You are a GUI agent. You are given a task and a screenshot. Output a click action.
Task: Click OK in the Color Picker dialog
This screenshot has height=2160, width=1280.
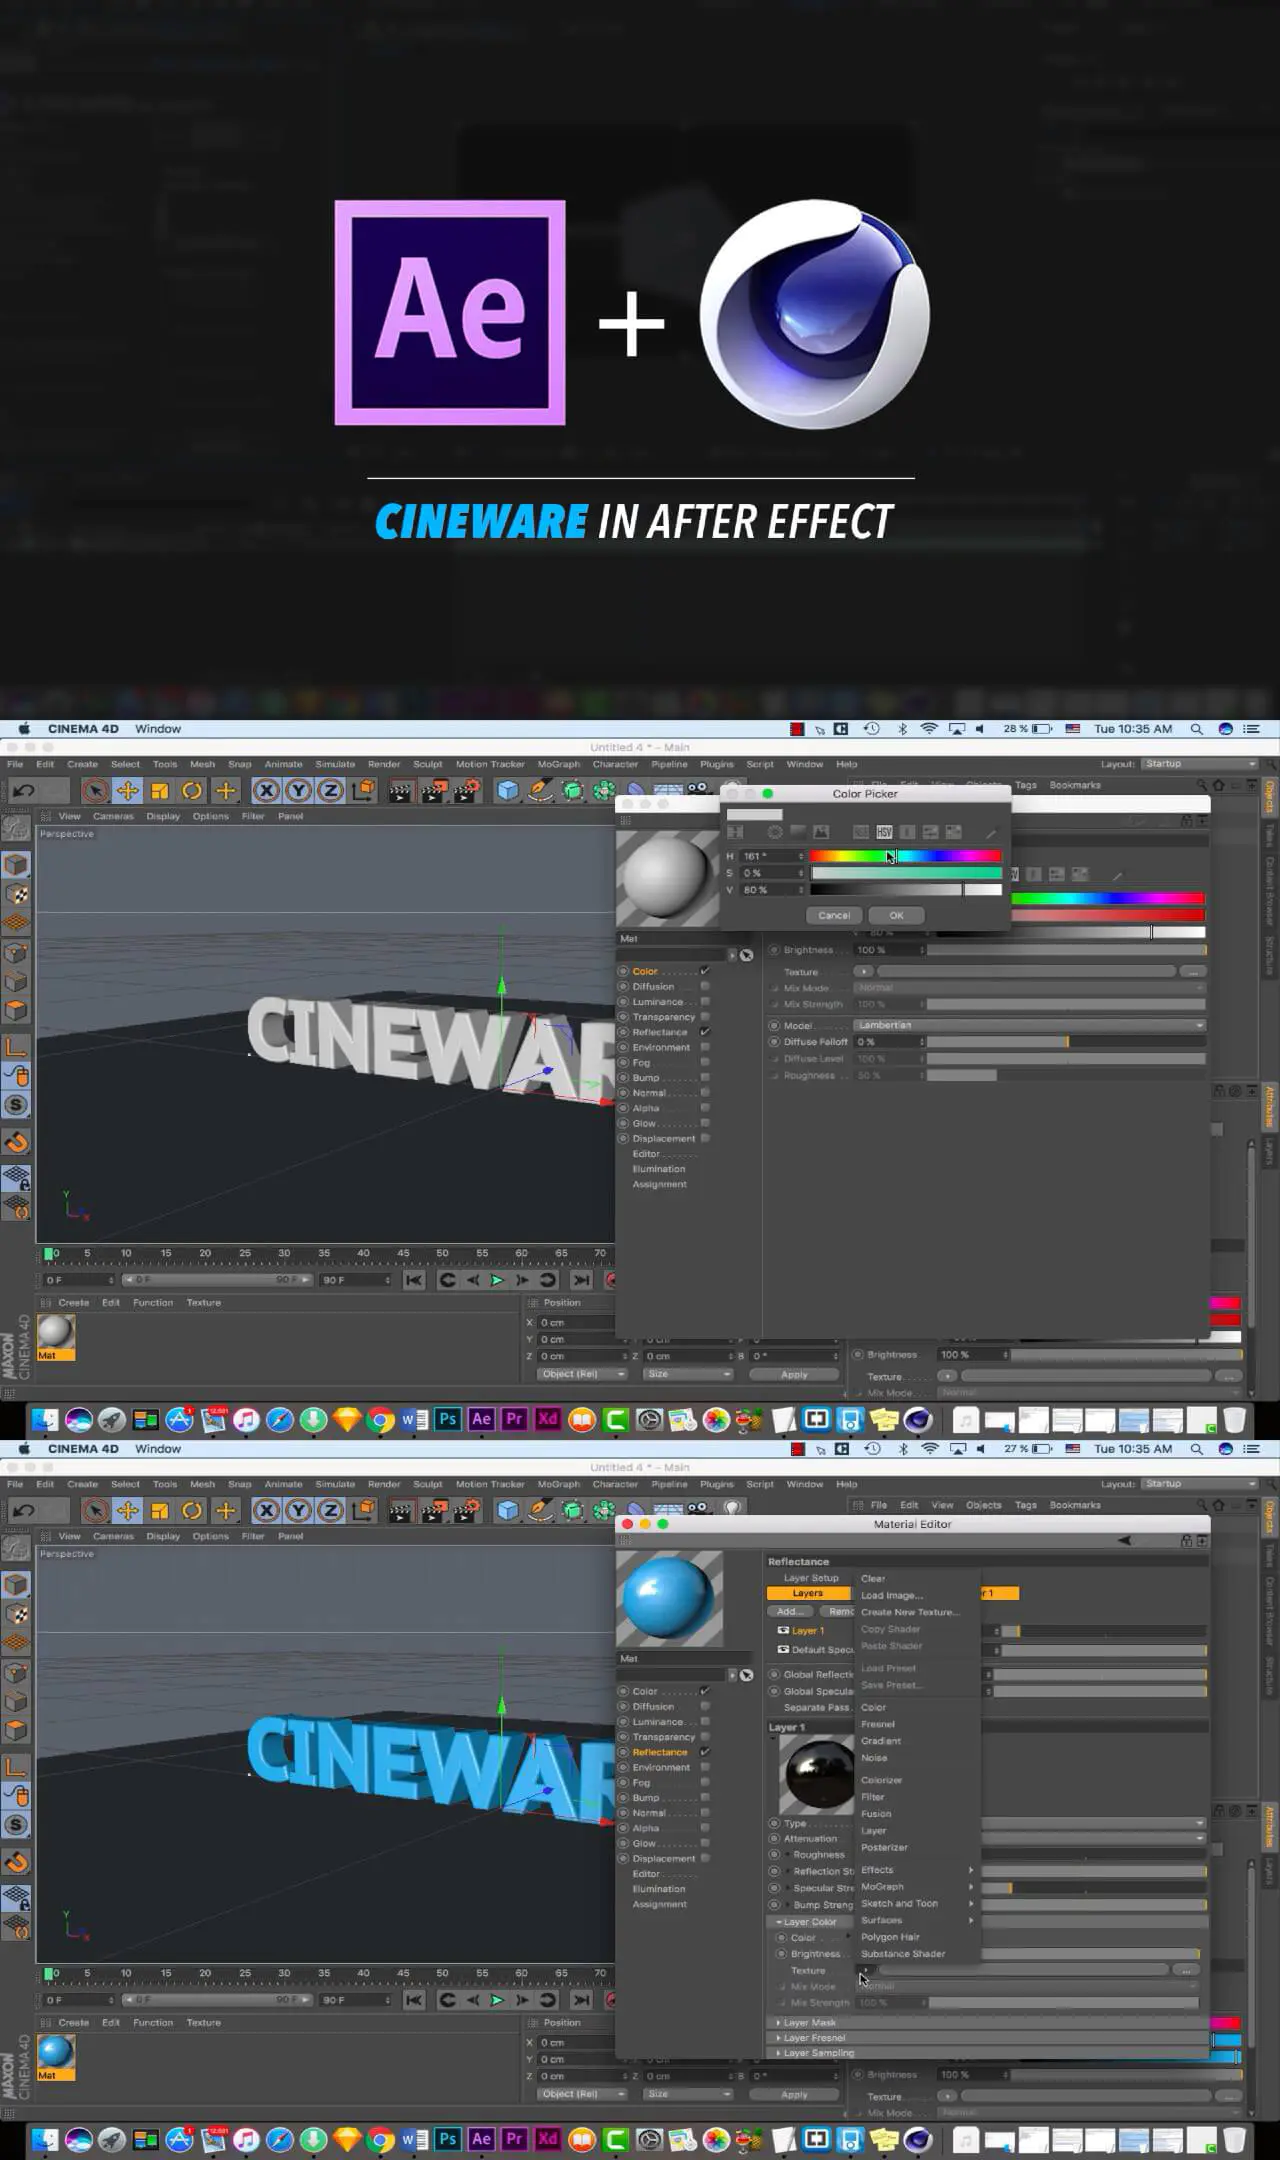896,915
